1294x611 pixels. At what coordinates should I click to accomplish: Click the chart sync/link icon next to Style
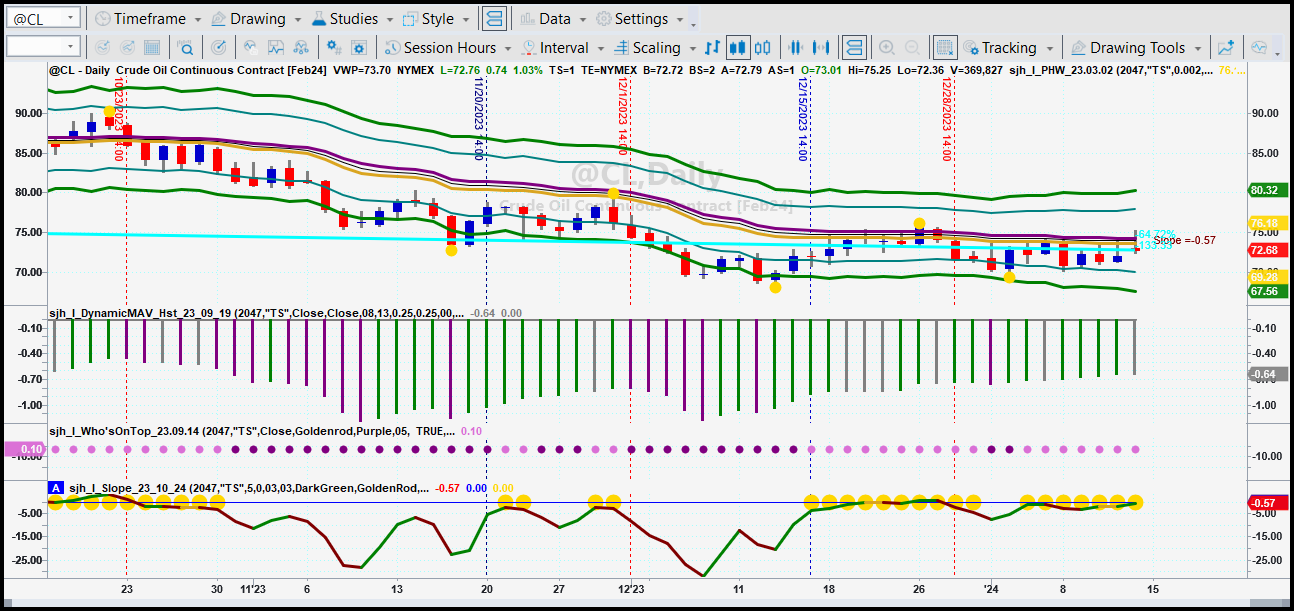493,19
